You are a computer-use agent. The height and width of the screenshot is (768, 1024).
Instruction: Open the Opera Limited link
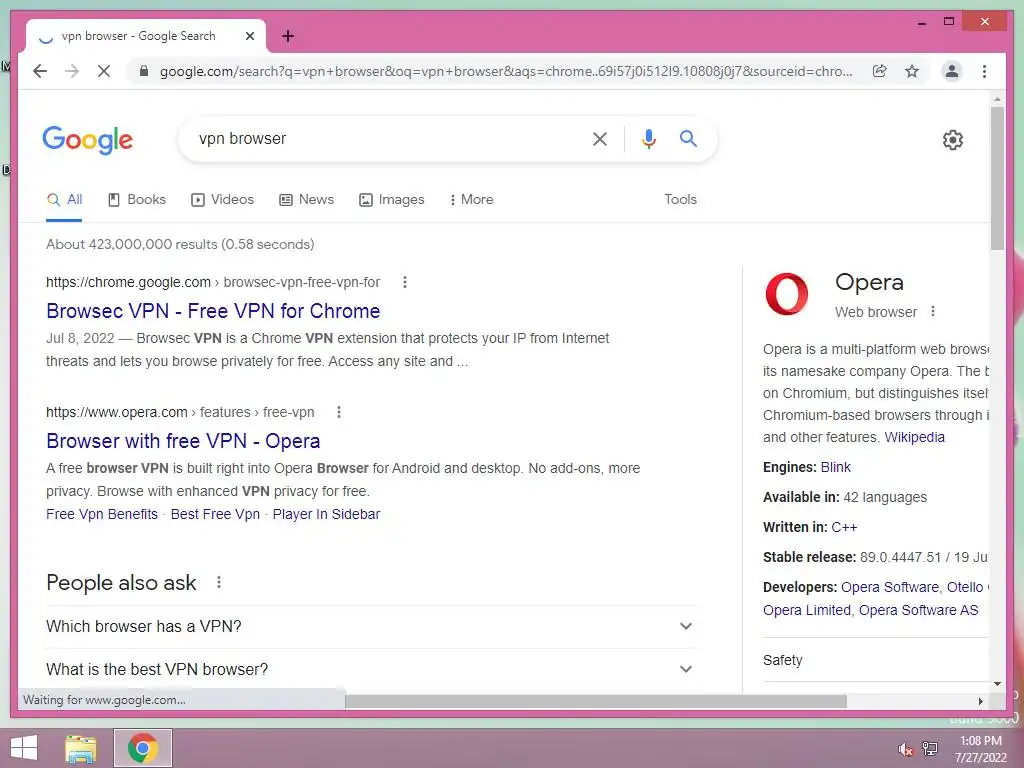pos(807,610)
